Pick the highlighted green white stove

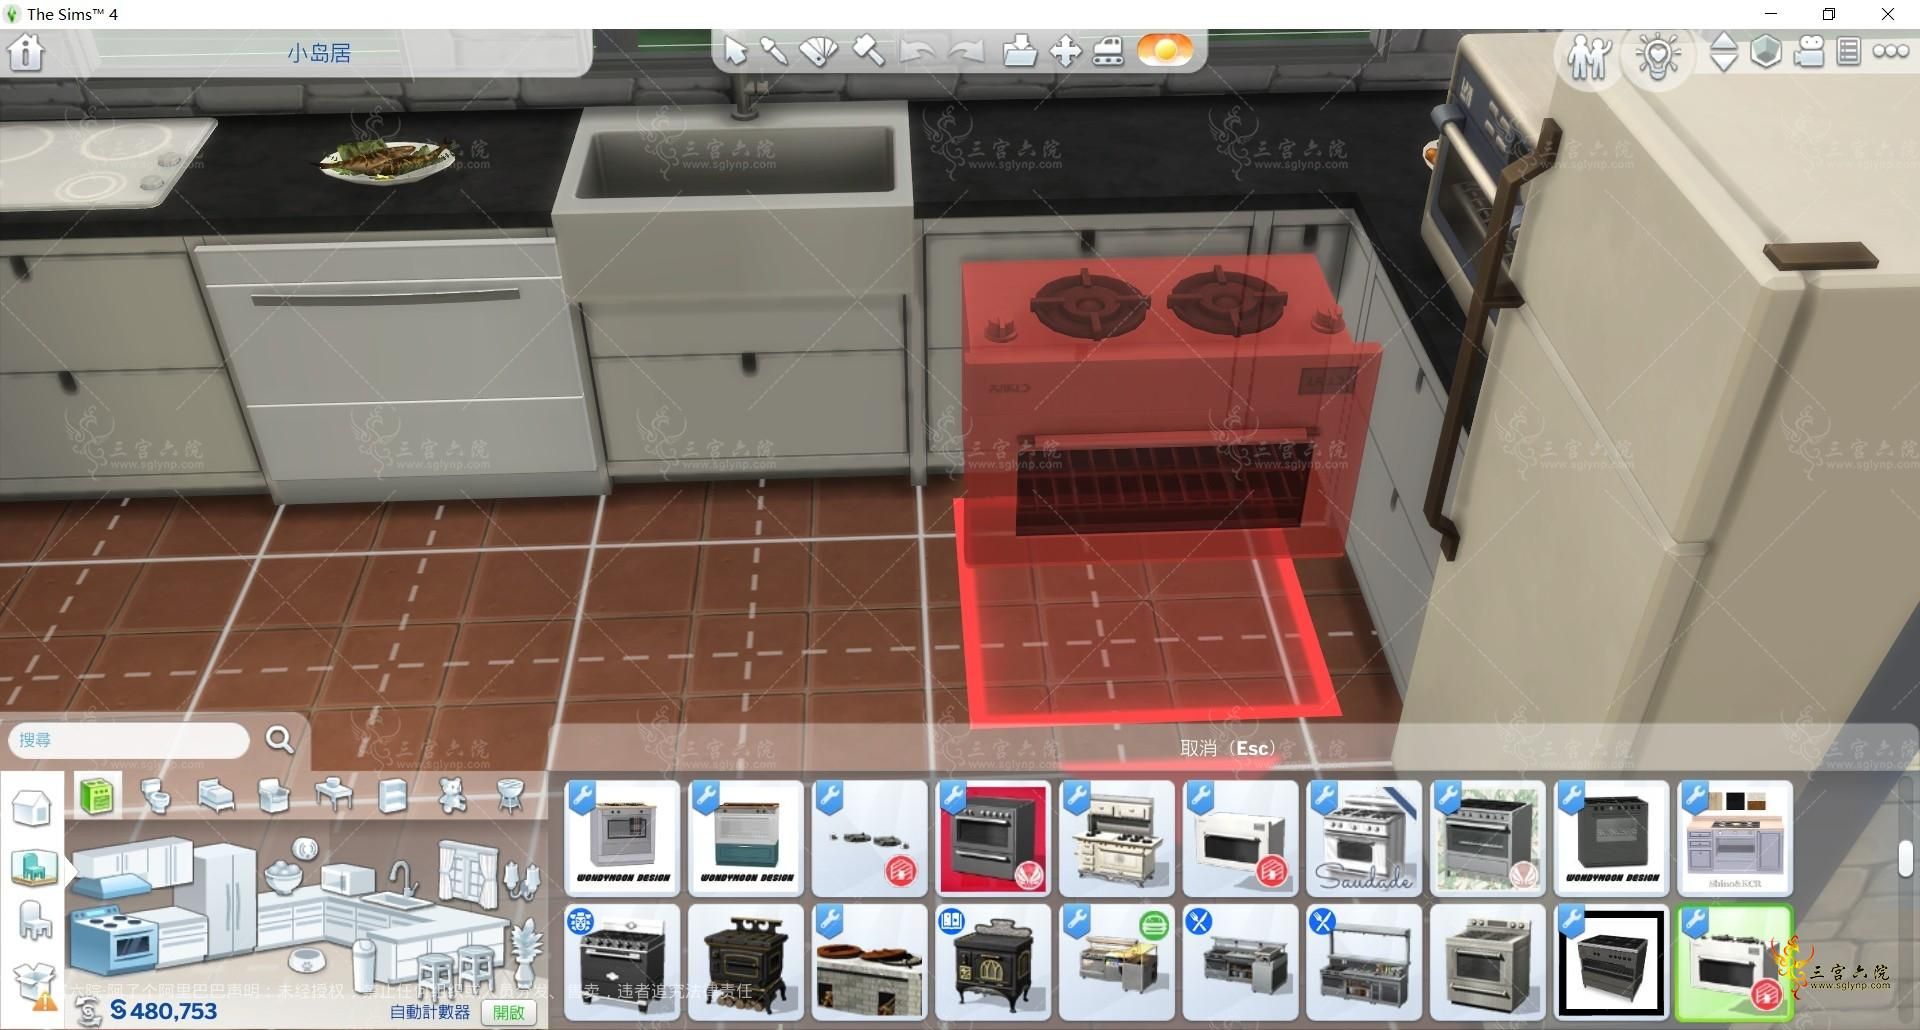[1735, 962]
